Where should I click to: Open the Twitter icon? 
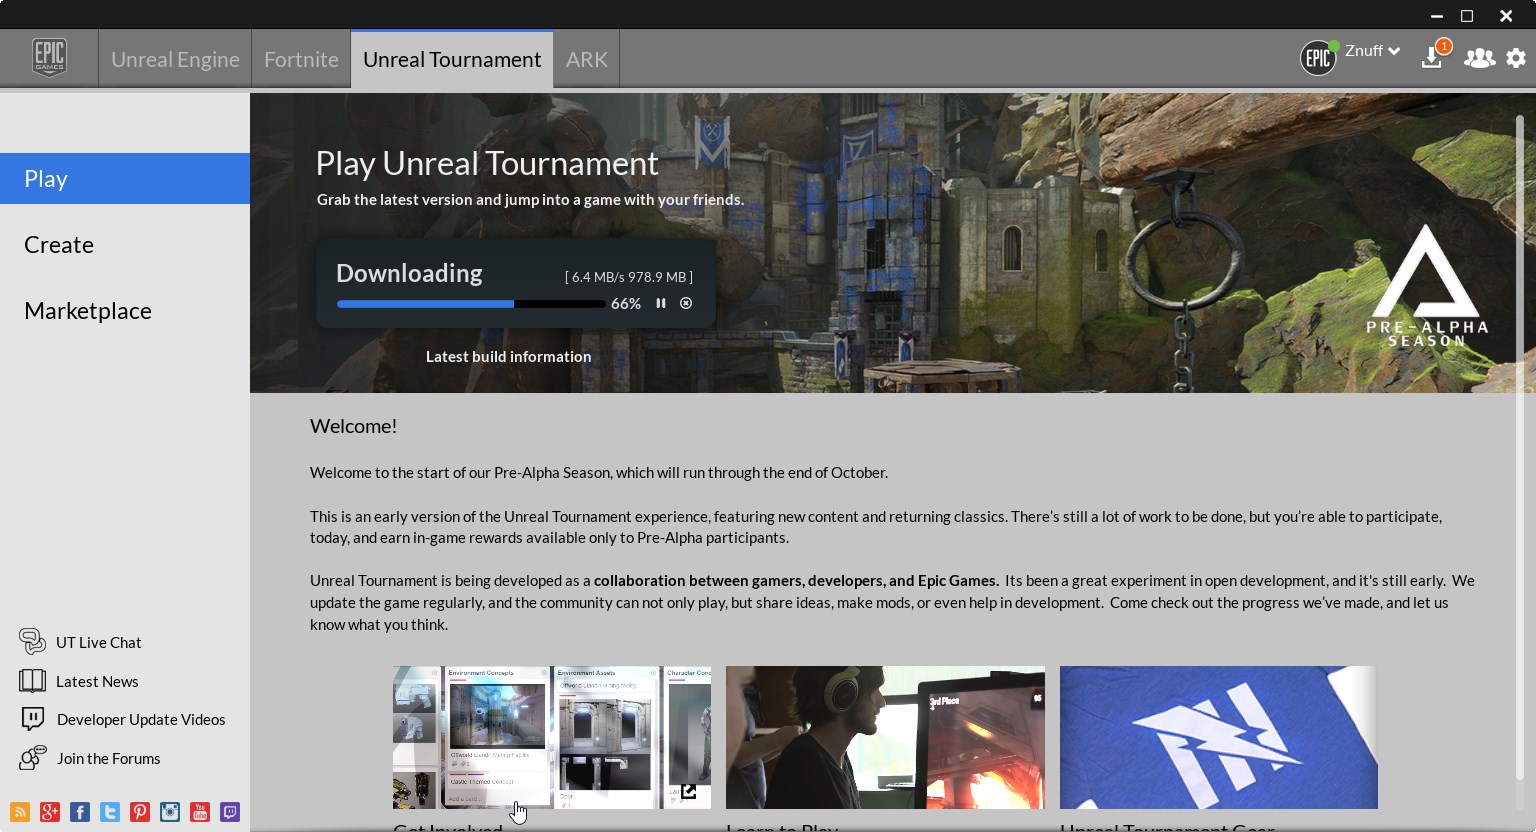[x=110, y=812]
